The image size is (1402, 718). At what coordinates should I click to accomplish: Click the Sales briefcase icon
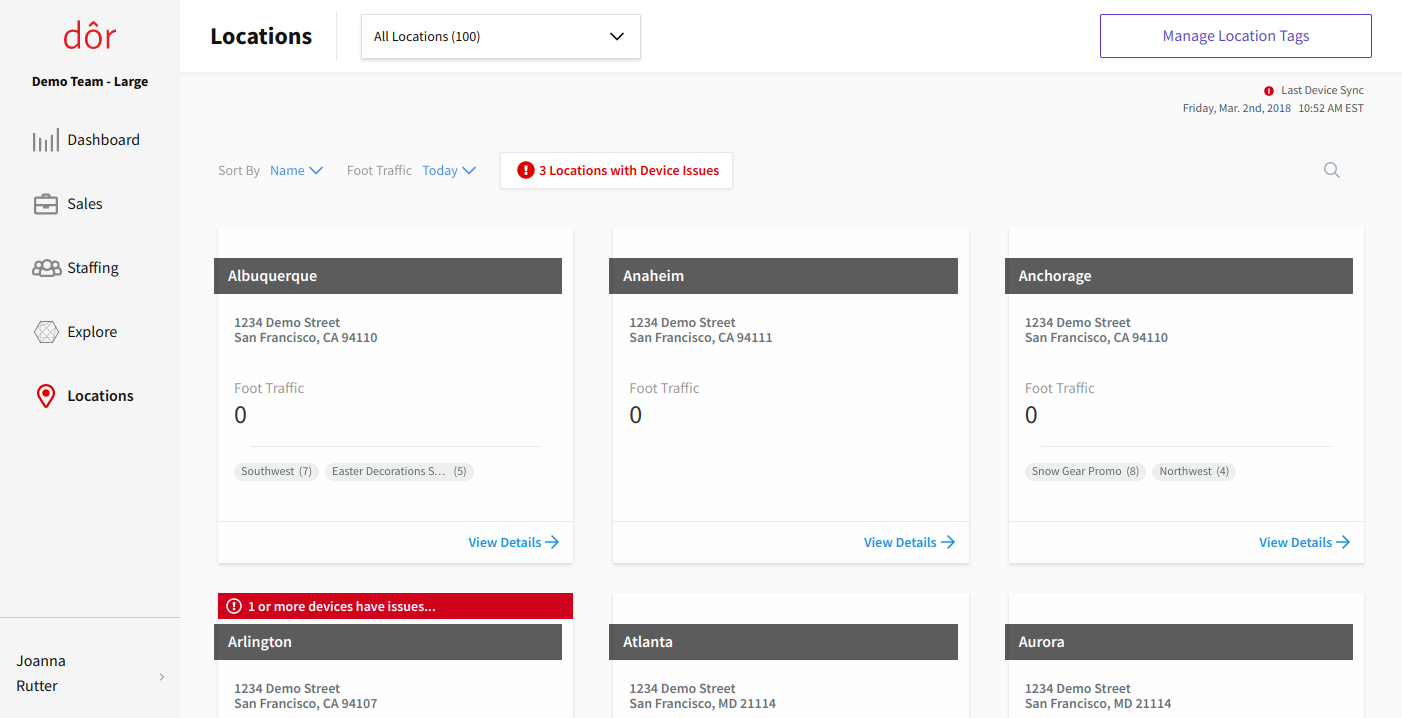click(x=46, y=204)
